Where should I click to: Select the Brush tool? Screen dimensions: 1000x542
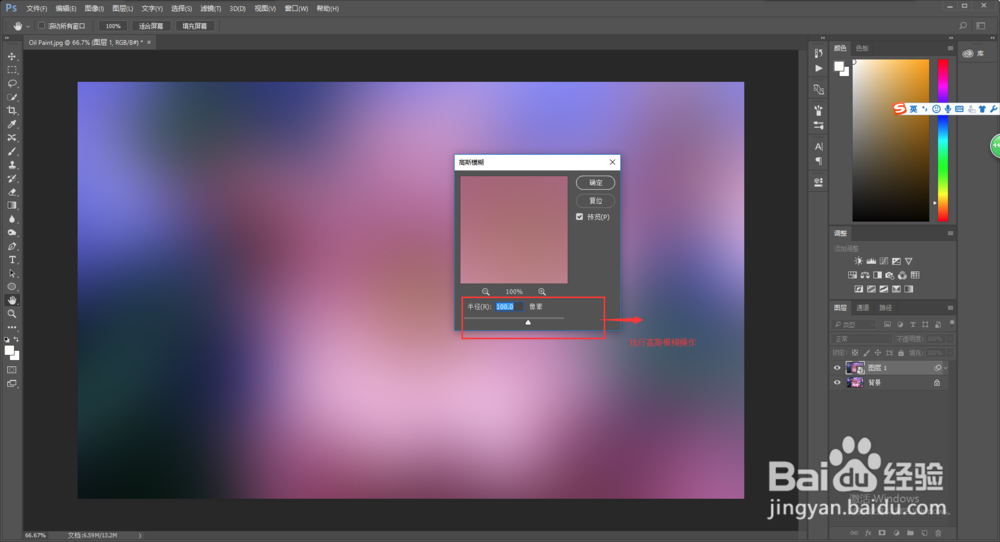11,152
